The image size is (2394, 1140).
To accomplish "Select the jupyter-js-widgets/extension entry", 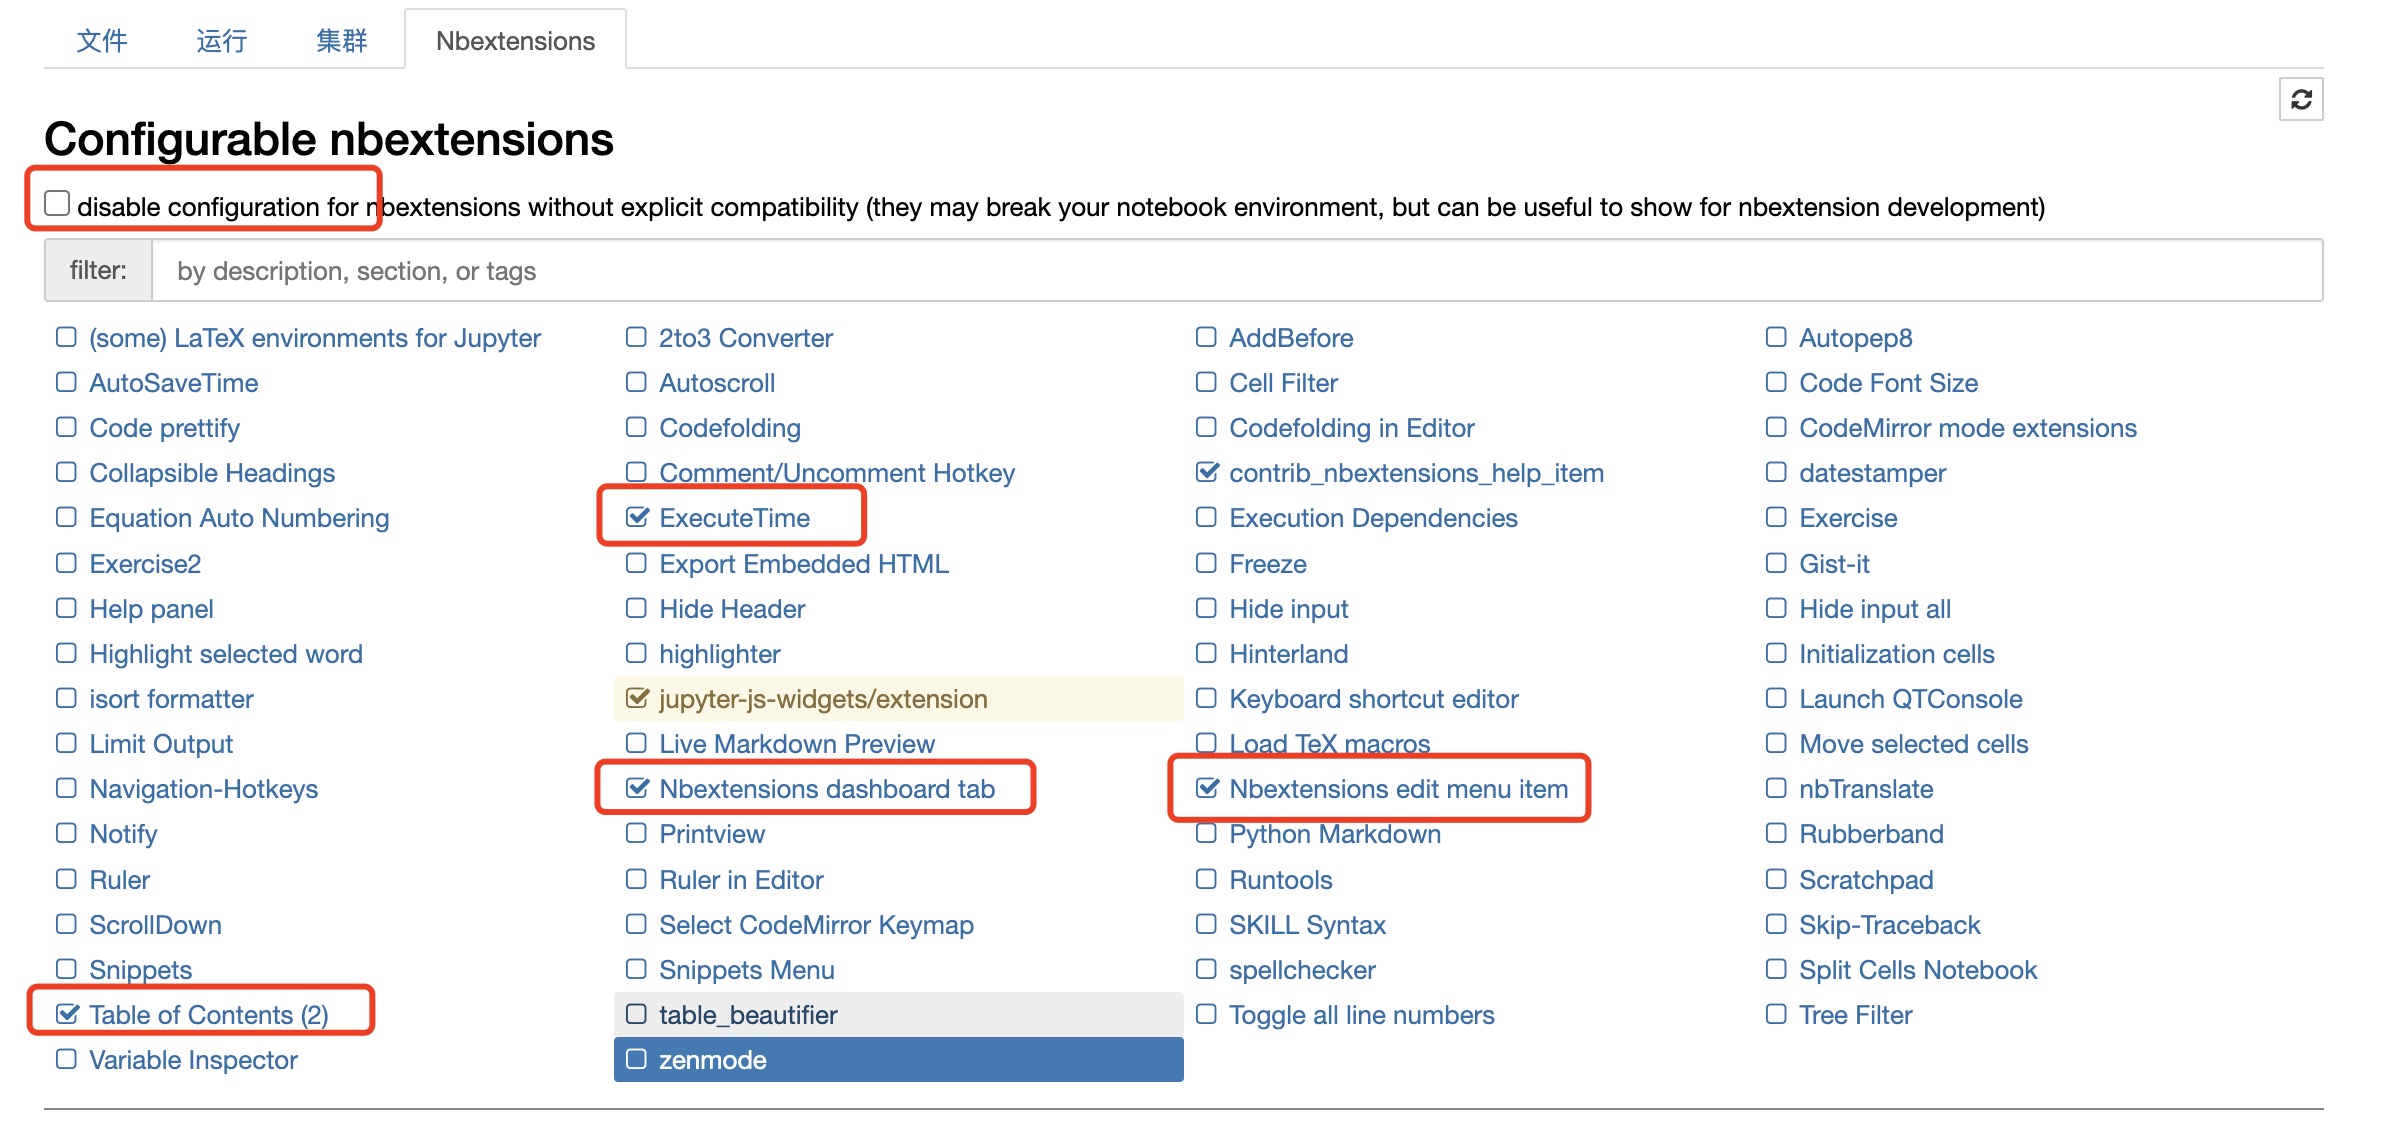I will [x=898, y=698].
